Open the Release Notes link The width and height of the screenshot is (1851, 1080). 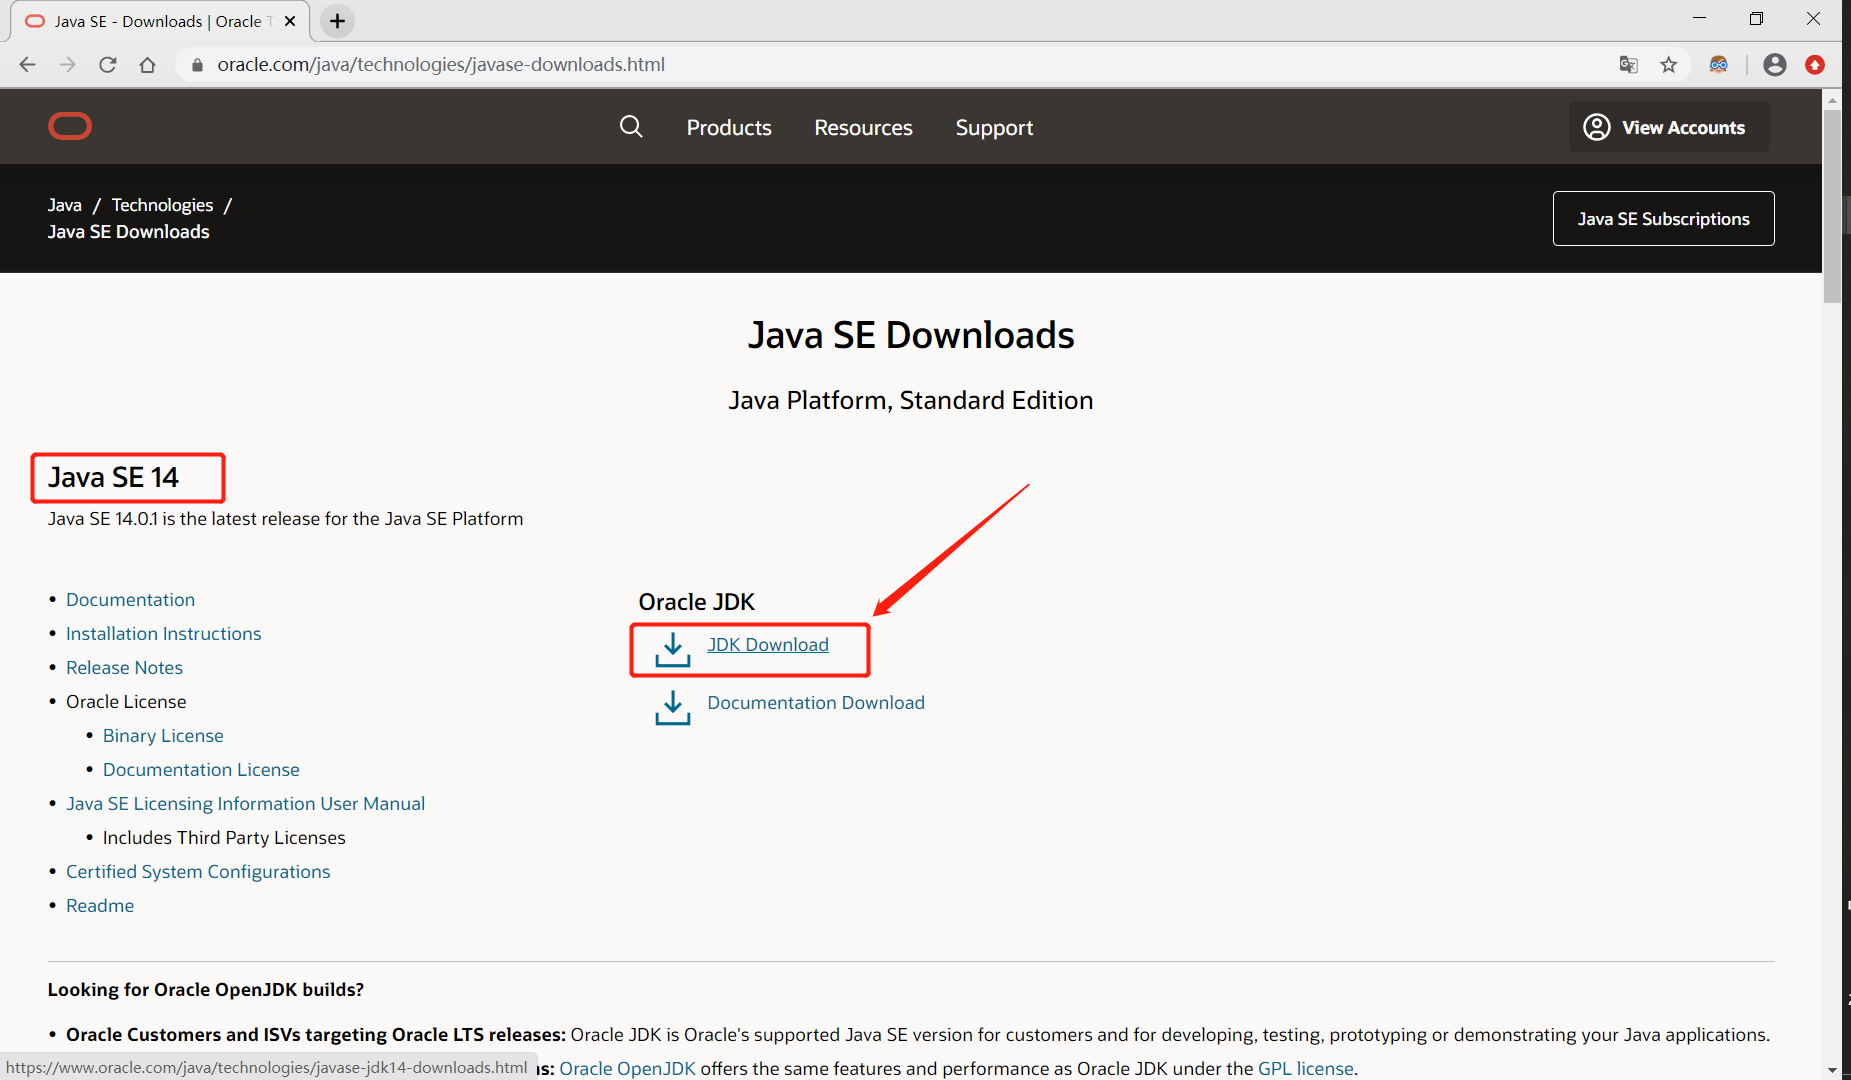pos(124,667)
